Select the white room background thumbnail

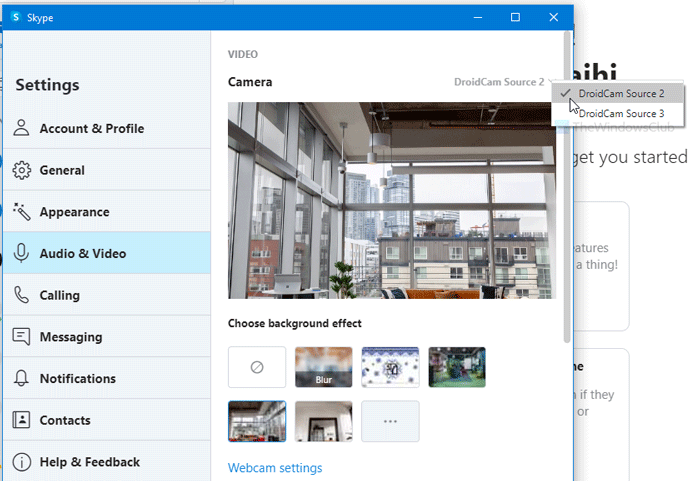pyautogui.click(x=324, y=421)
